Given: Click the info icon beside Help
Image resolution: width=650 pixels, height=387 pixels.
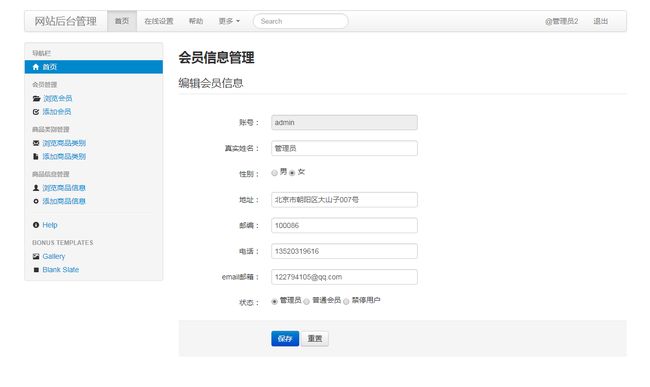Looking at the screenshot, I should click(x=36, y=225).
